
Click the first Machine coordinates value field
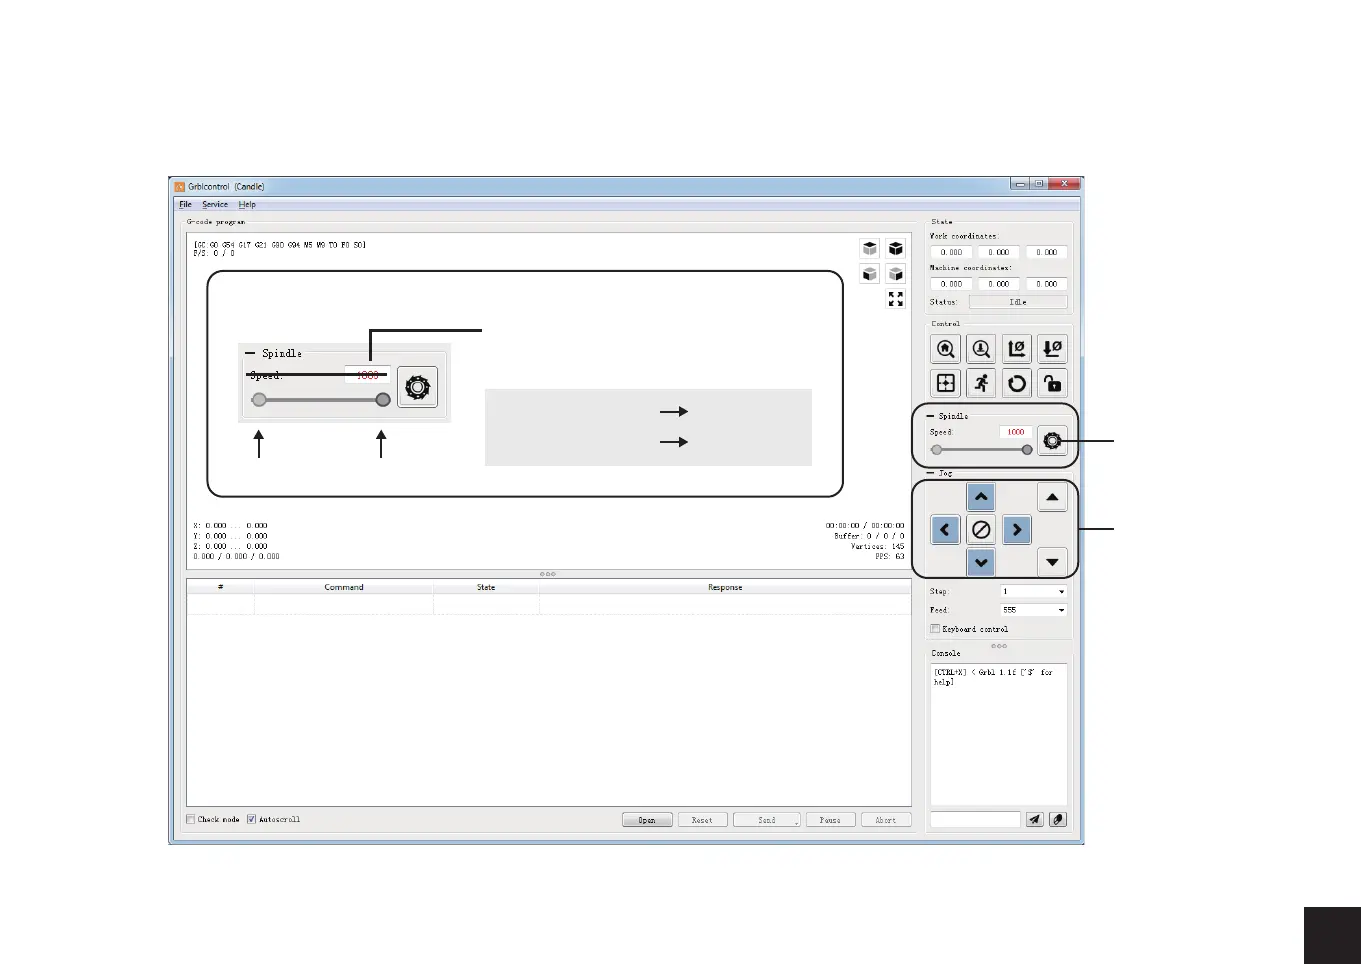951,284
